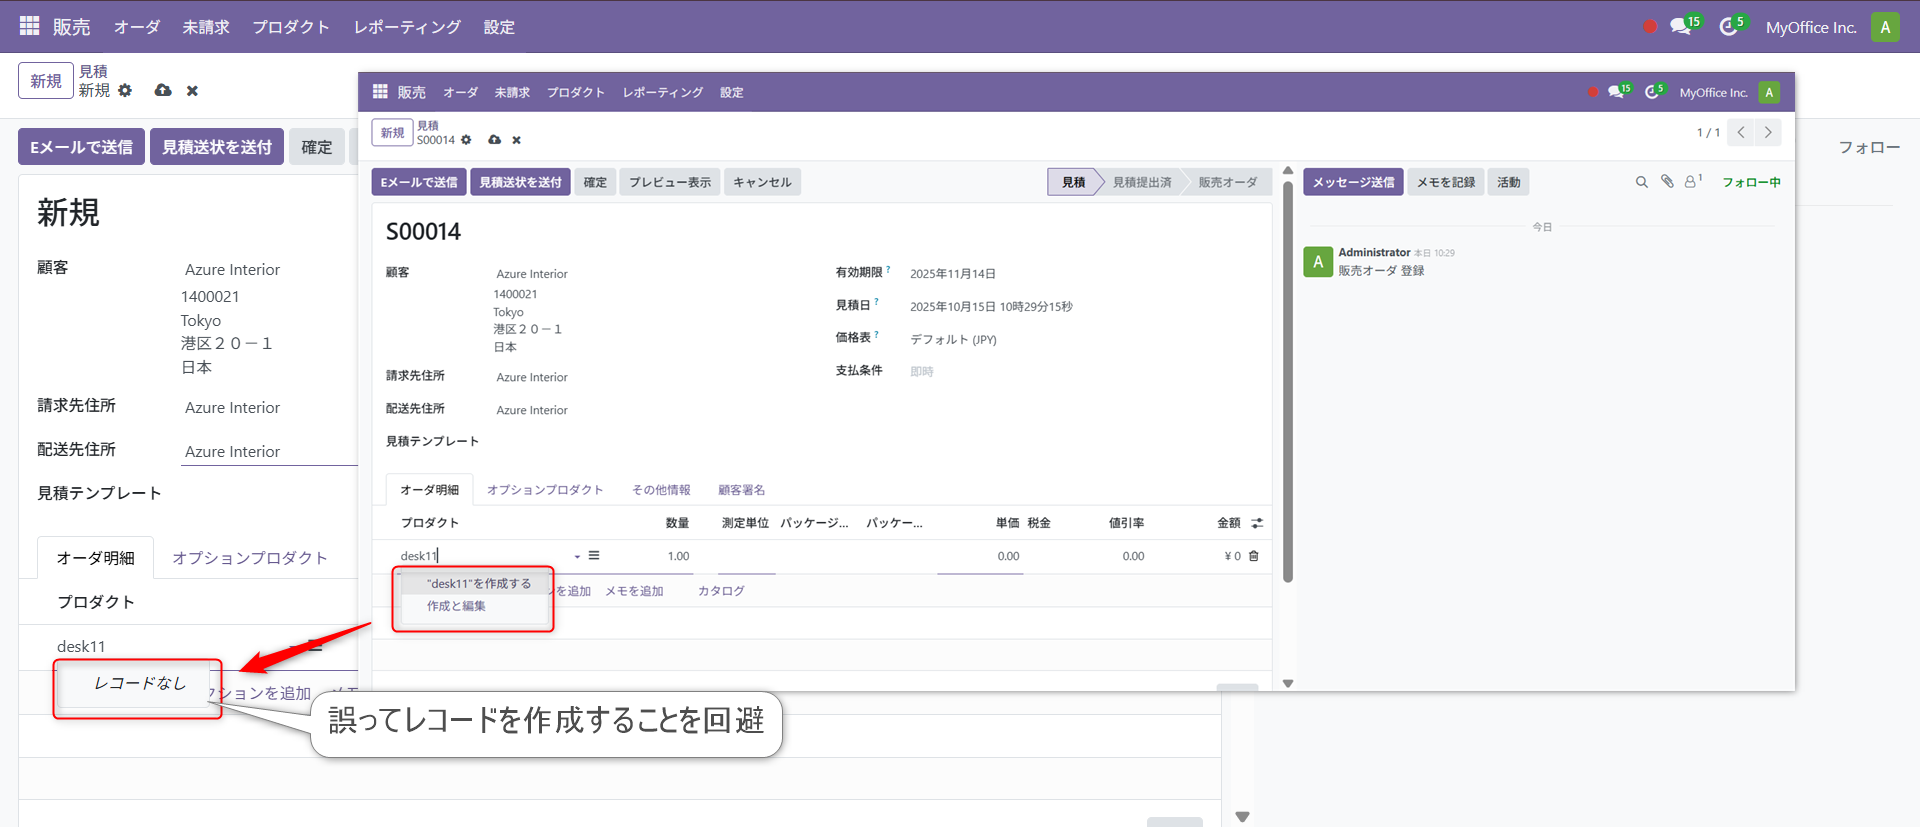Viewport: 1920px width, 827px height.
Task: Click the desk11 product input in S00014 window
Action: [484, 556]
